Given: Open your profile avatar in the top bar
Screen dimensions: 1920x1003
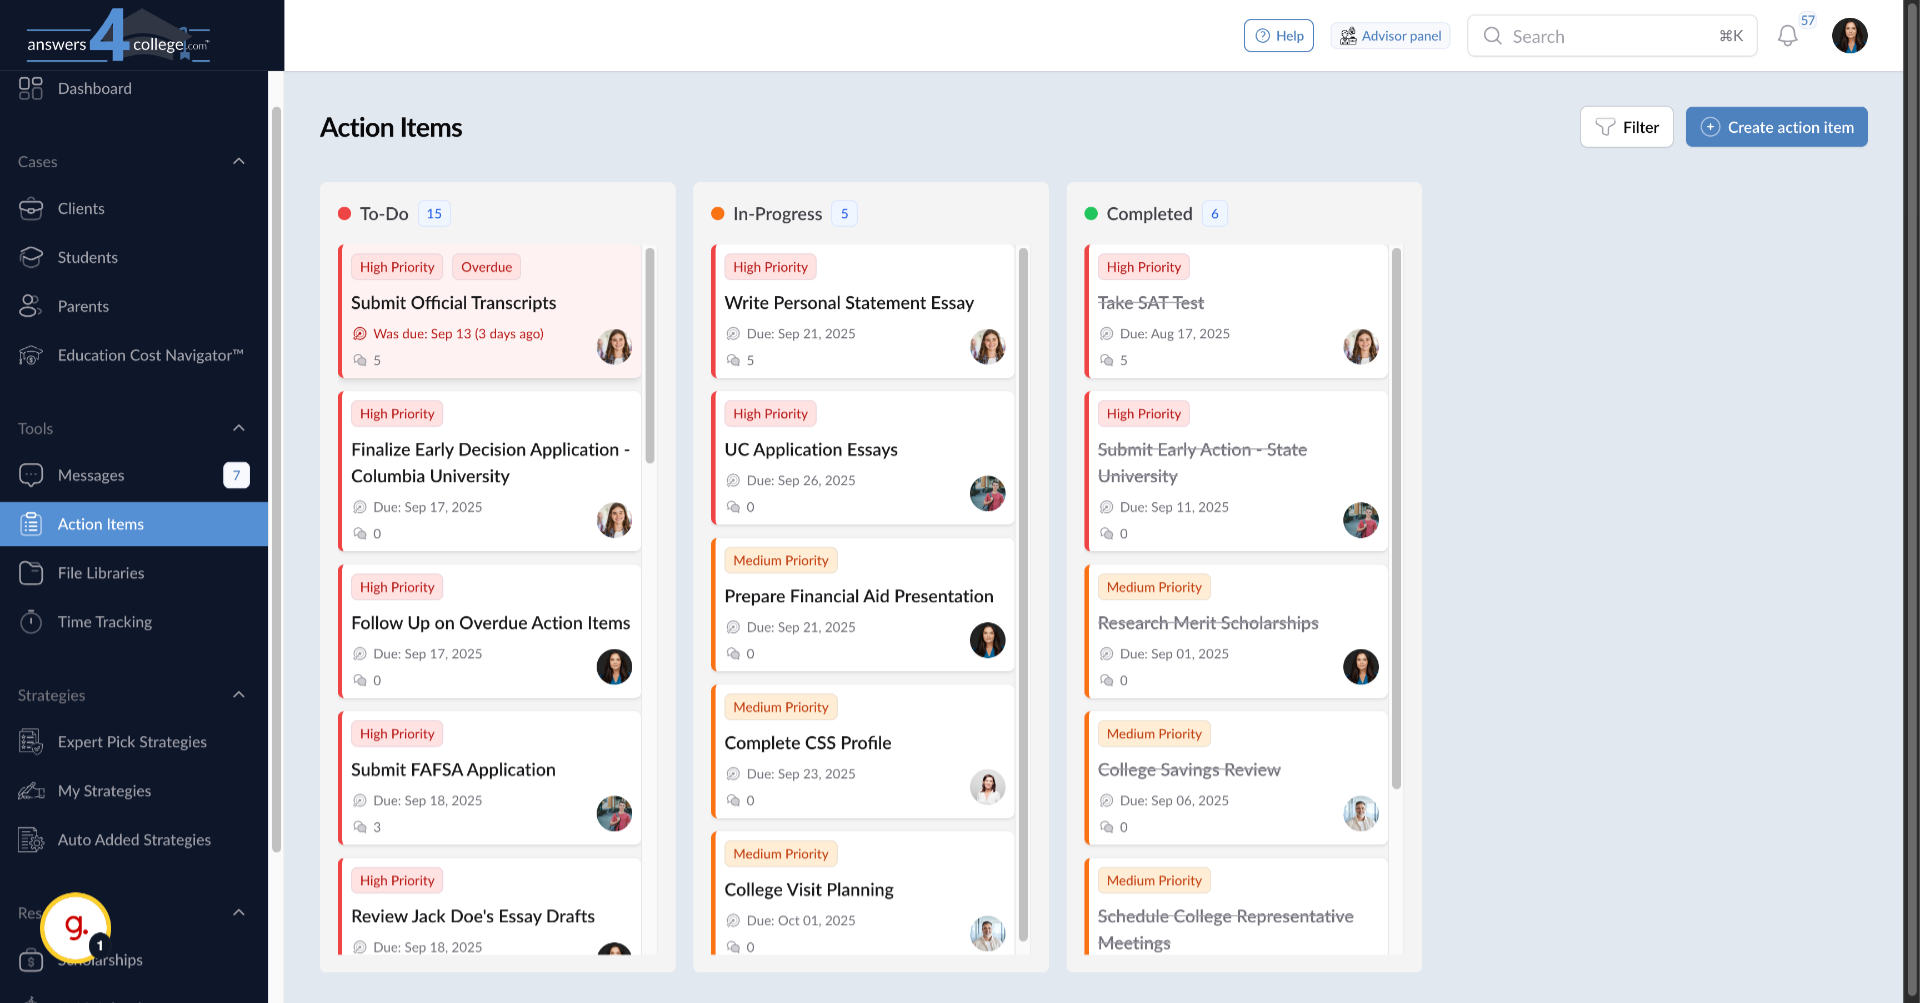Looking at the screenshot, I should 1849,35.
